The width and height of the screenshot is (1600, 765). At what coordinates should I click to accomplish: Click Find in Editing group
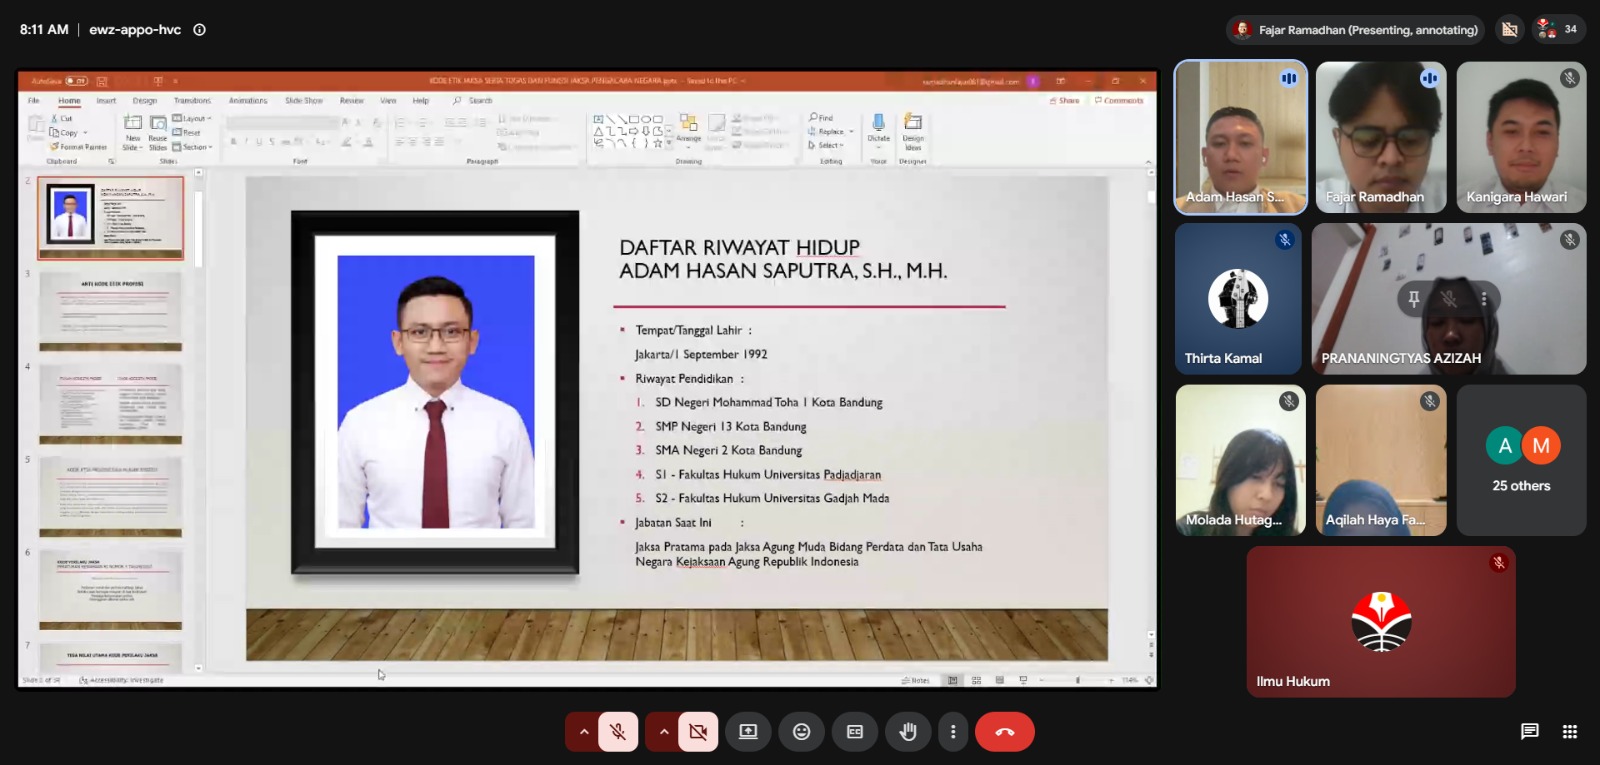821,118
